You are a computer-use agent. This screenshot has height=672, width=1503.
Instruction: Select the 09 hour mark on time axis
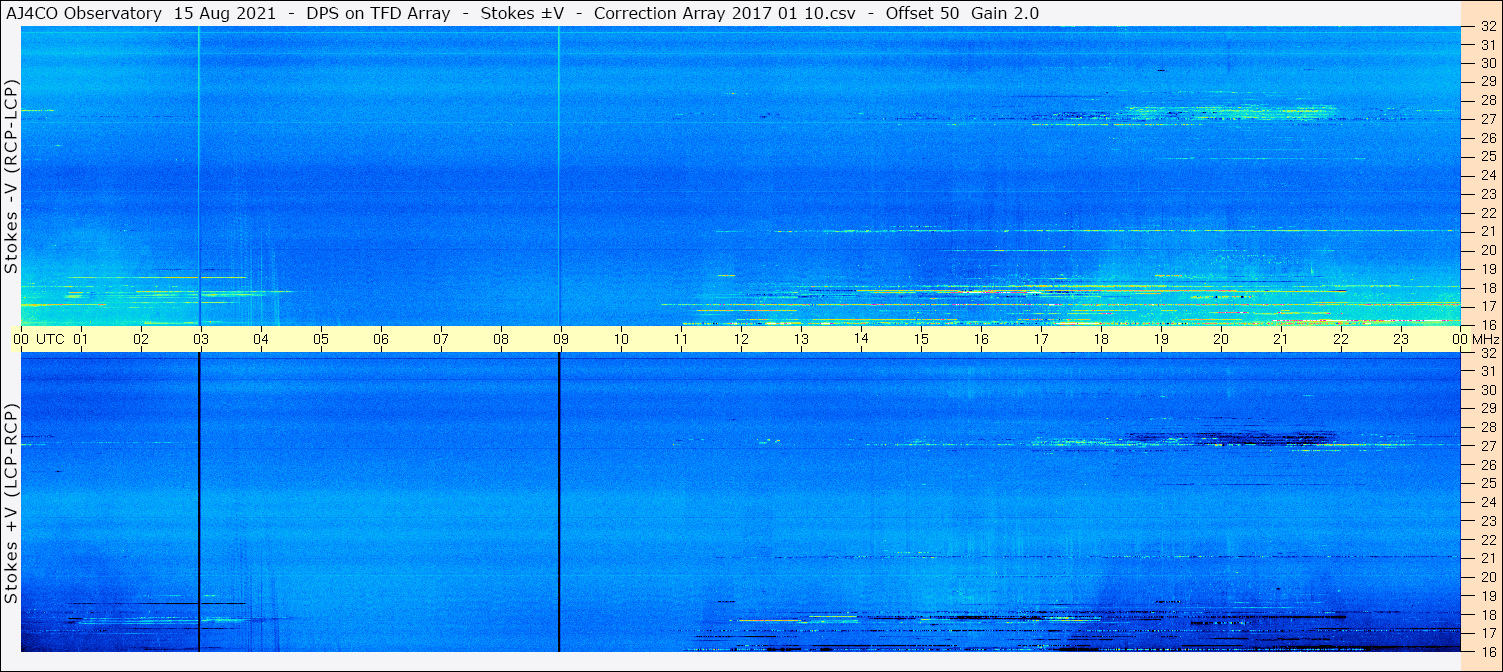(561, 339)
